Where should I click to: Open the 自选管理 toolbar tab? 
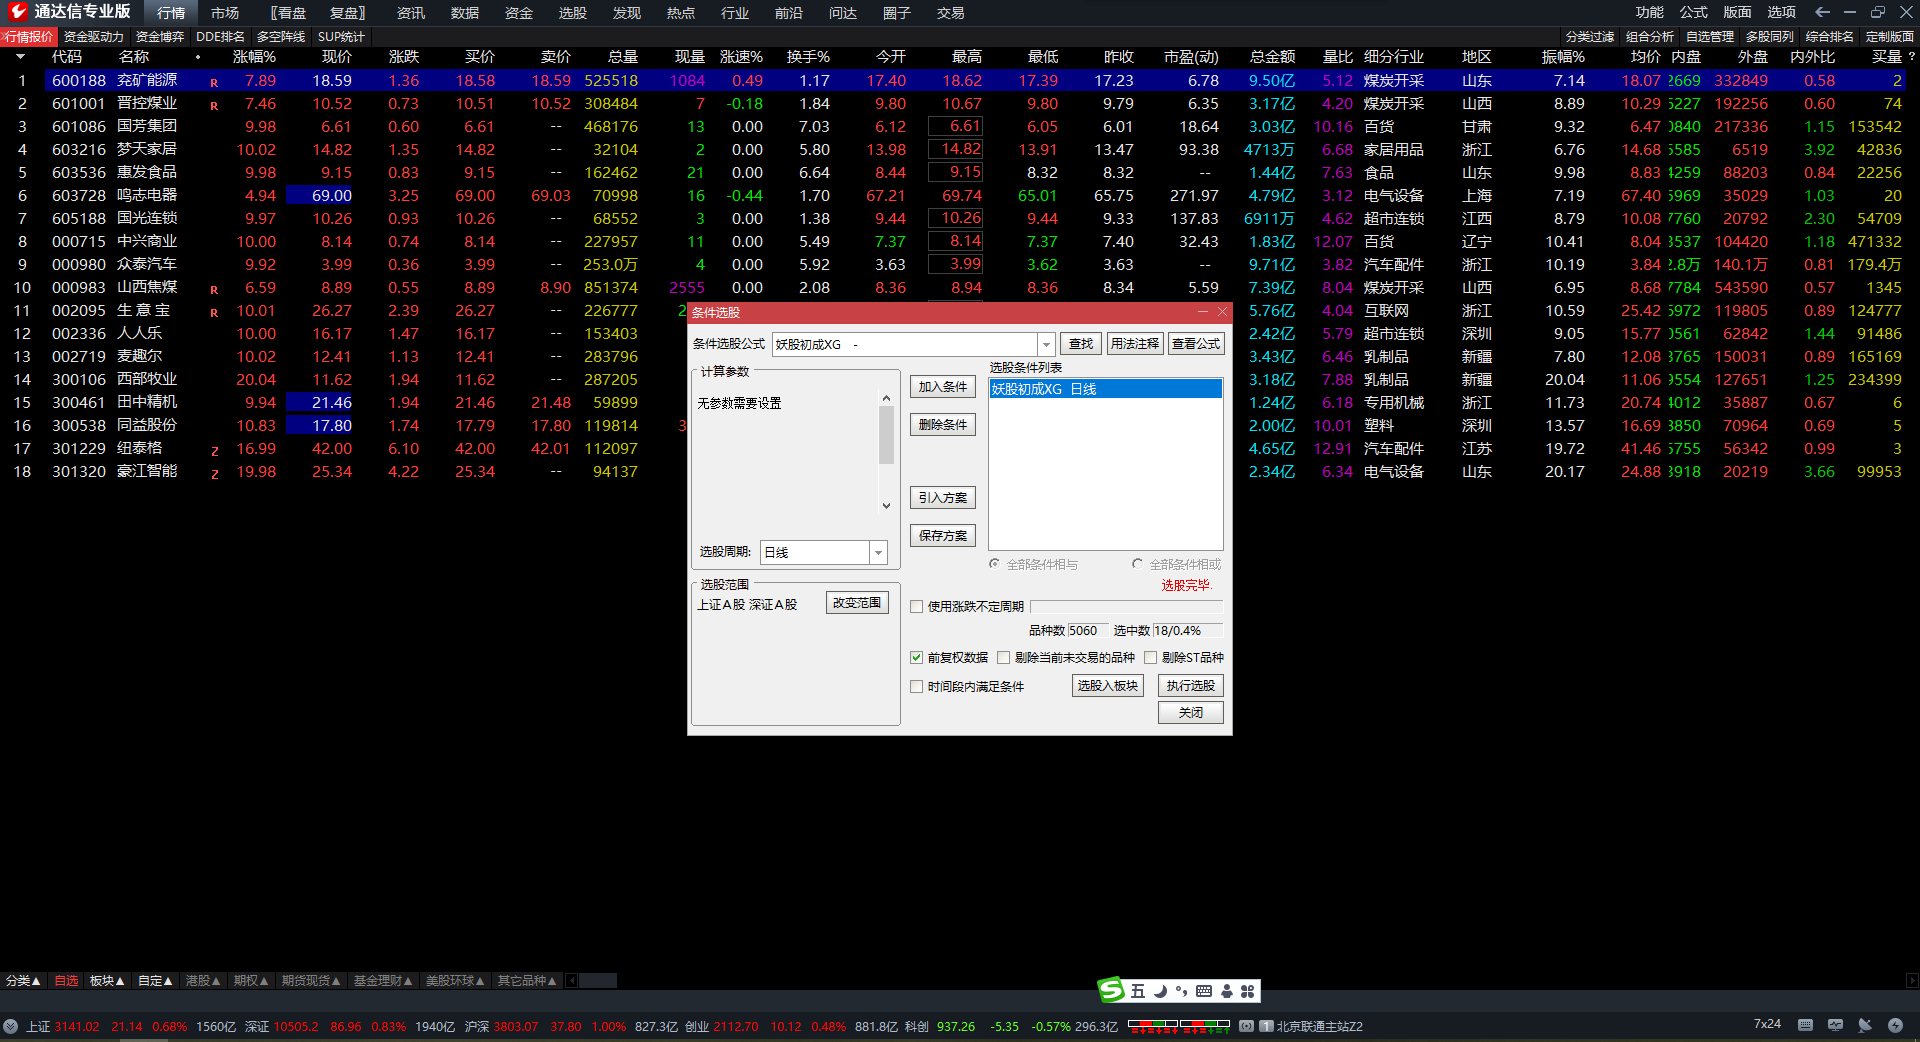(1710, 37)
